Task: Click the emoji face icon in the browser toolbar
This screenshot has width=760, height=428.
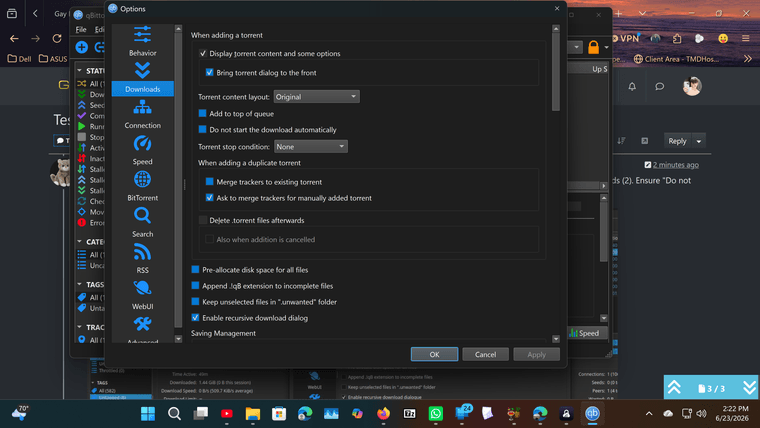Action: point(723,38)
